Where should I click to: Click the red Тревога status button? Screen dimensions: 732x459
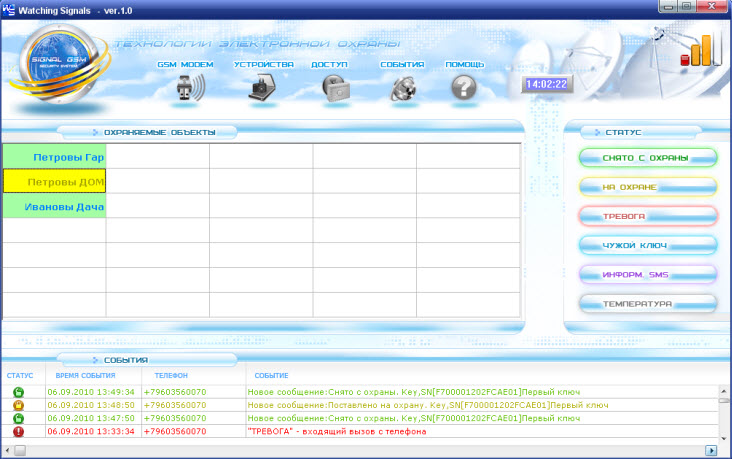pos(647,216)
